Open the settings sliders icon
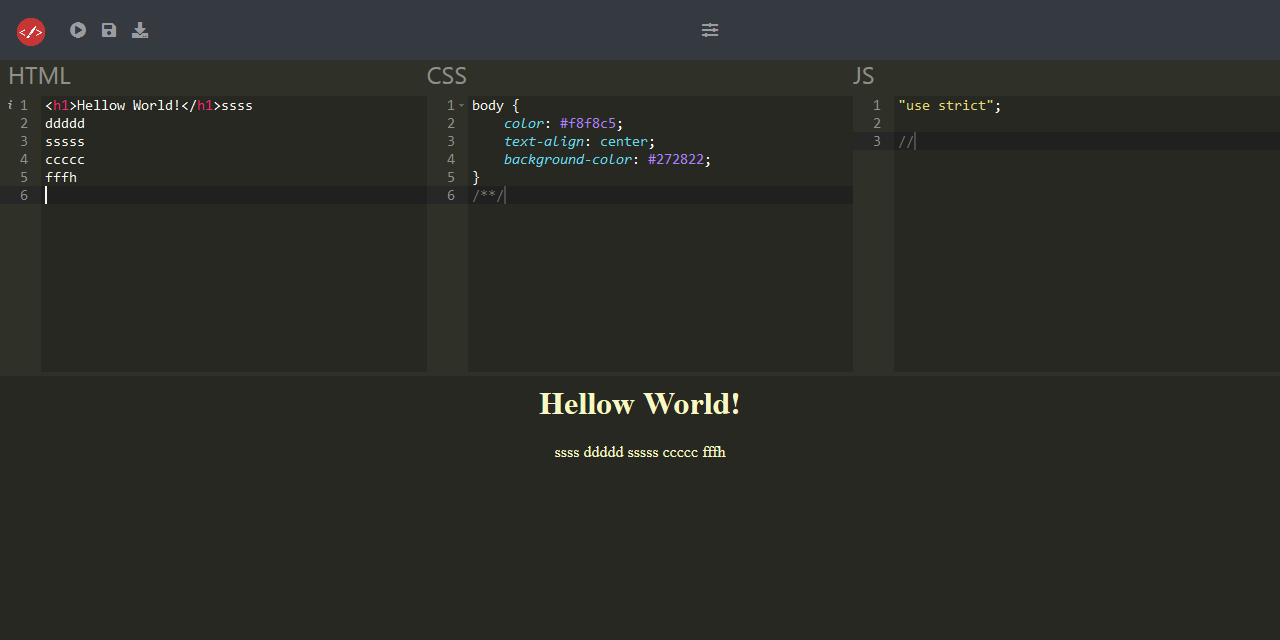Image resolution: width=1280 pixels, height=640 pixels. click(x=710, y=30)
